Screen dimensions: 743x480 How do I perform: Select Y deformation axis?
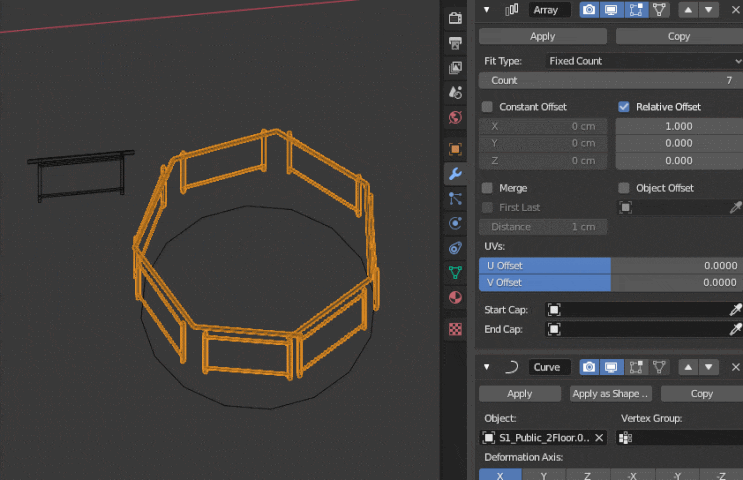544,475
